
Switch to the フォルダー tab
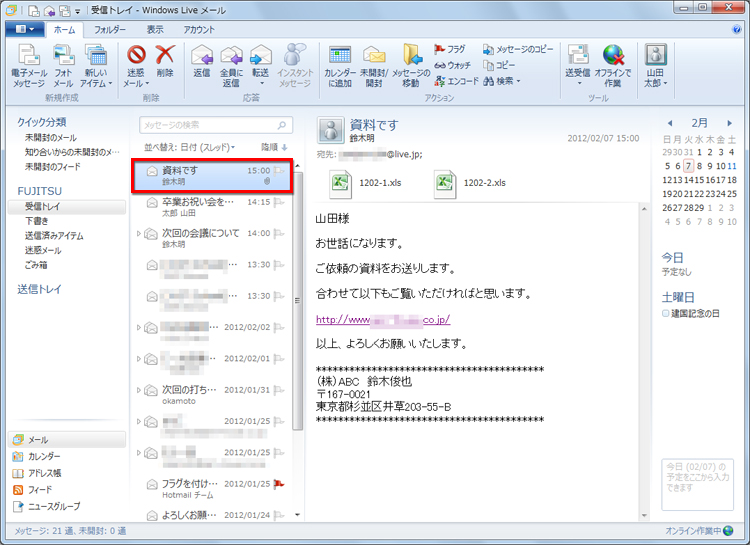click(110, 30)
